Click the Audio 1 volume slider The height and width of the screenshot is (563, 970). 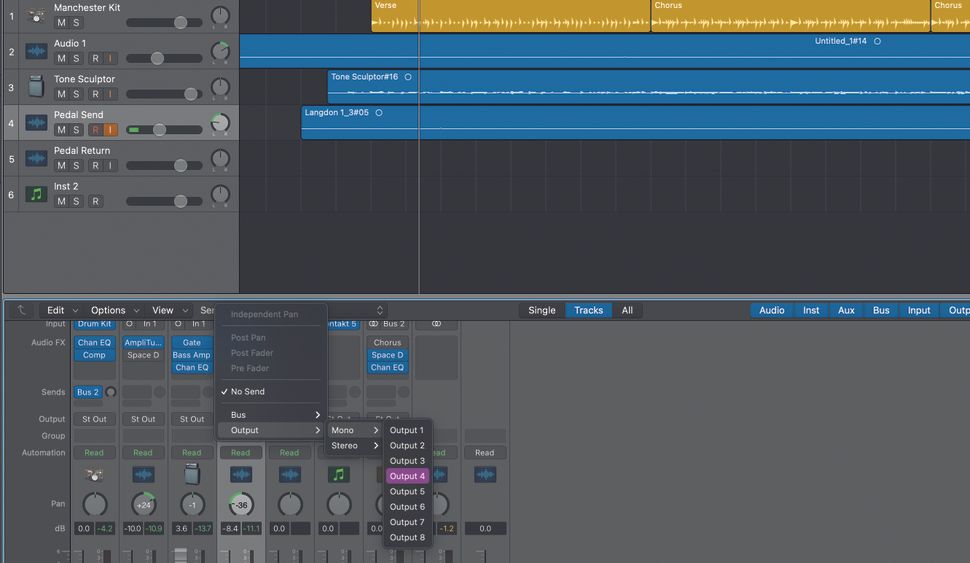tap(165, 58)
